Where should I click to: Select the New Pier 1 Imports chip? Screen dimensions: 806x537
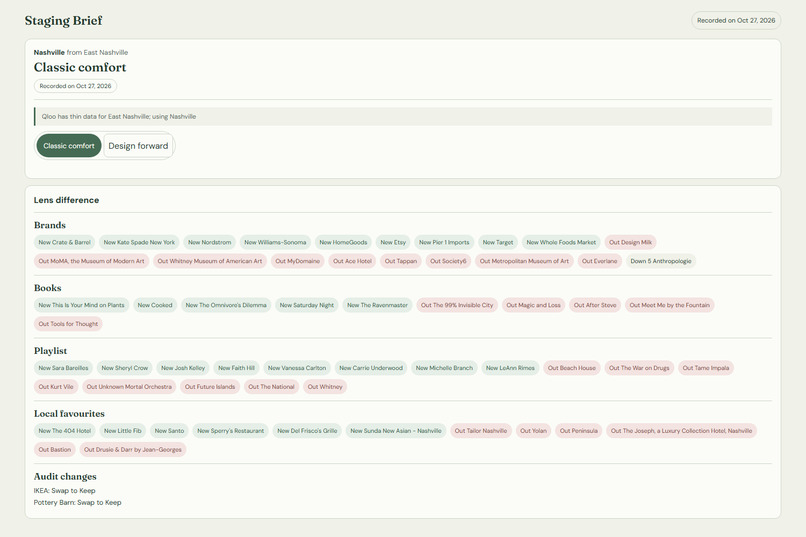(x=444, y=242)
